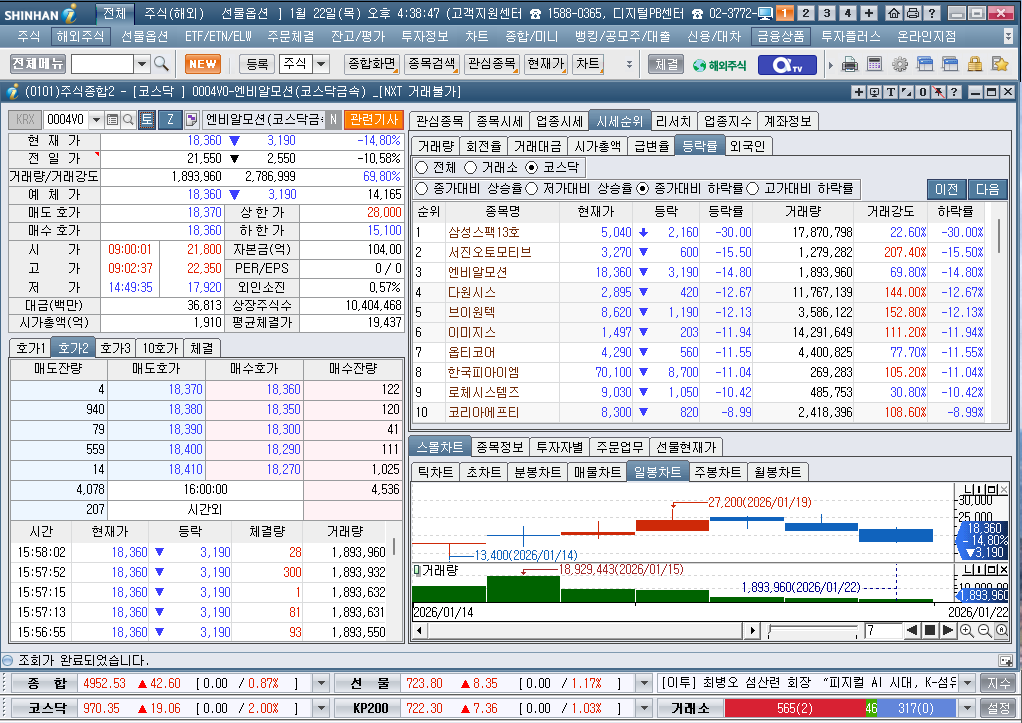Click the magnifier search icon beside menu search box
The image size is (1022, 723).
tap(161, 64)
